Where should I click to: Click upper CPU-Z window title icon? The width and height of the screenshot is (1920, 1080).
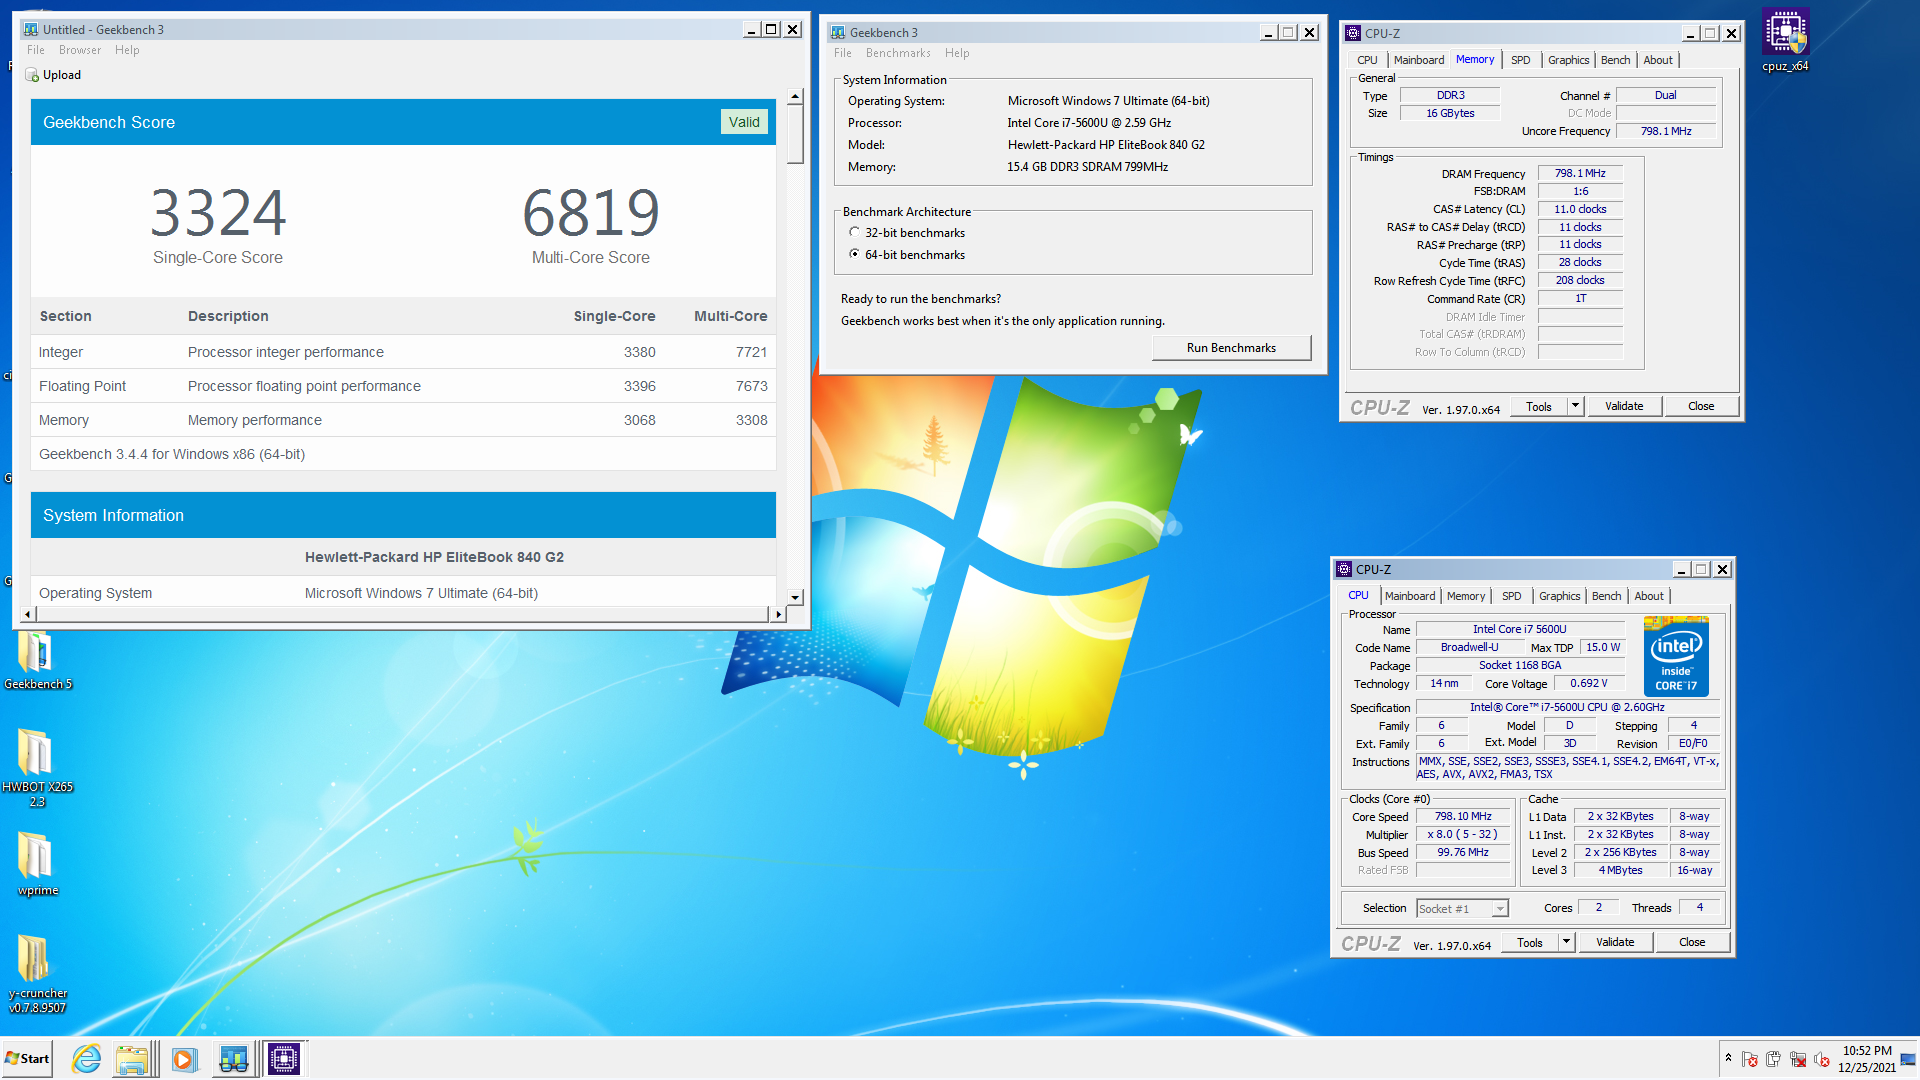(x=1353, y=33)
